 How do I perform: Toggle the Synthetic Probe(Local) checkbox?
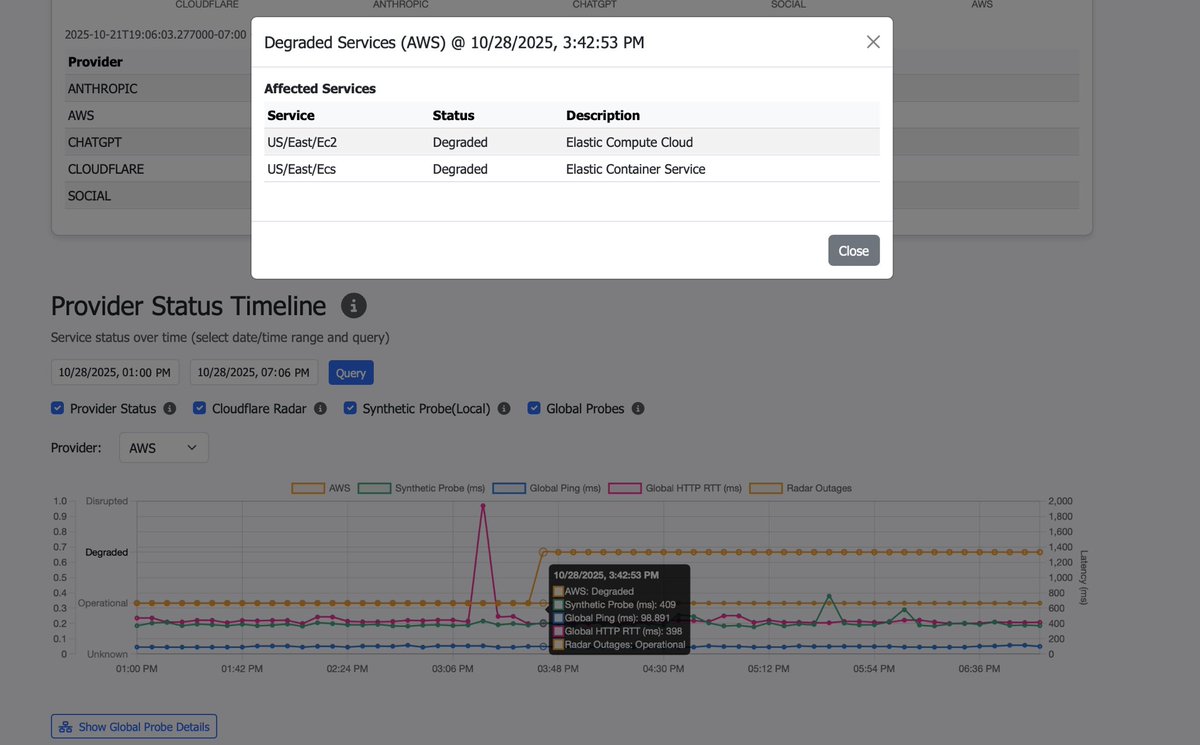(x=351, y=408)
